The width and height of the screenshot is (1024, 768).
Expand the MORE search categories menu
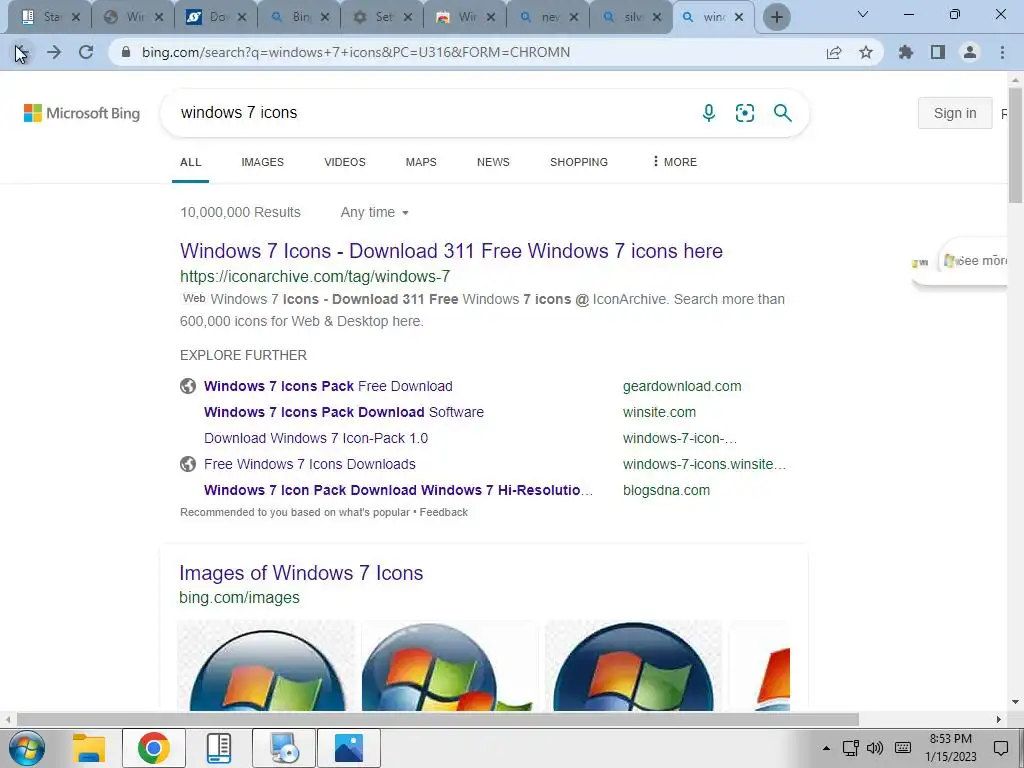tap(674, 162)
